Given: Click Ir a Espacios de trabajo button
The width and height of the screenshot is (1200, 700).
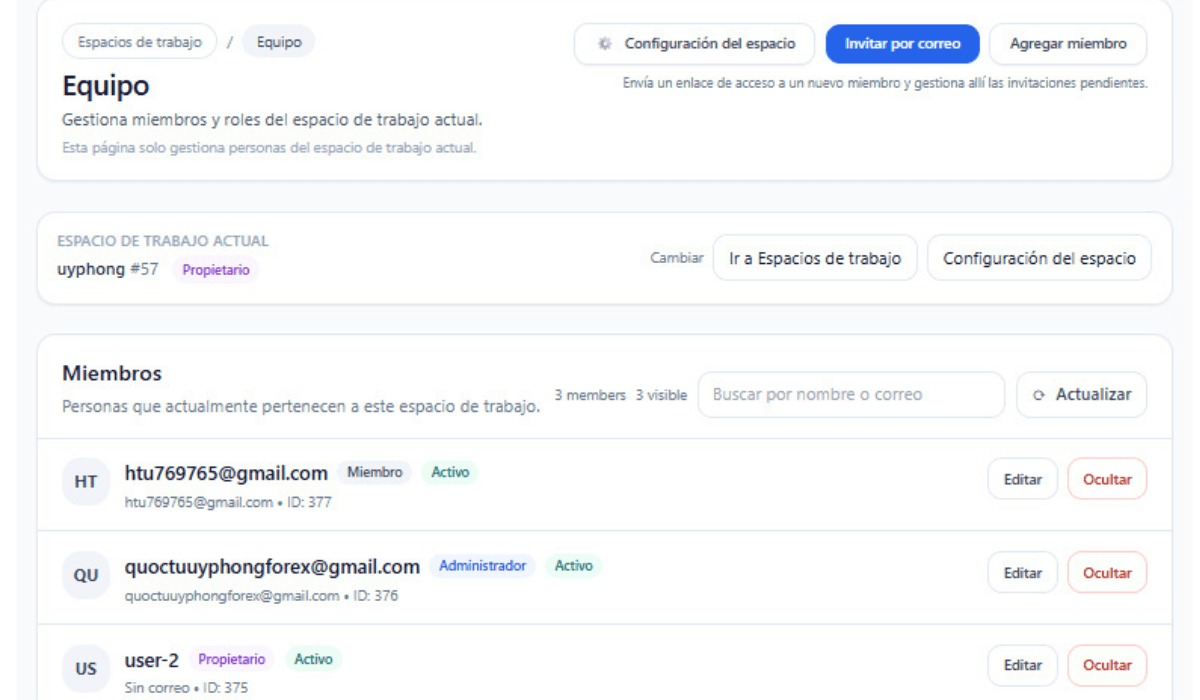Looking at the screenshot, I should 815,258.
